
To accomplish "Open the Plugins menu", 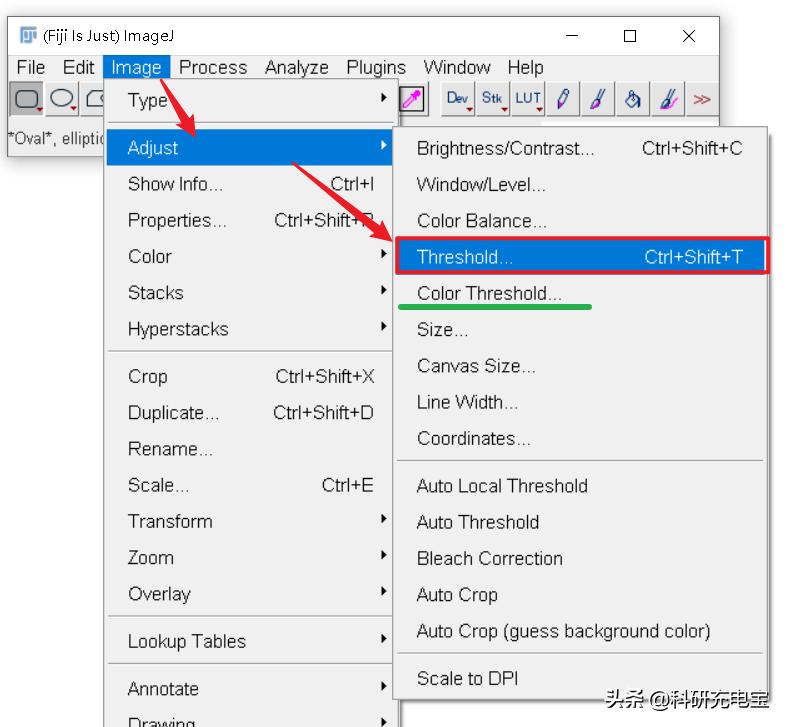I will tap(376, 67).
